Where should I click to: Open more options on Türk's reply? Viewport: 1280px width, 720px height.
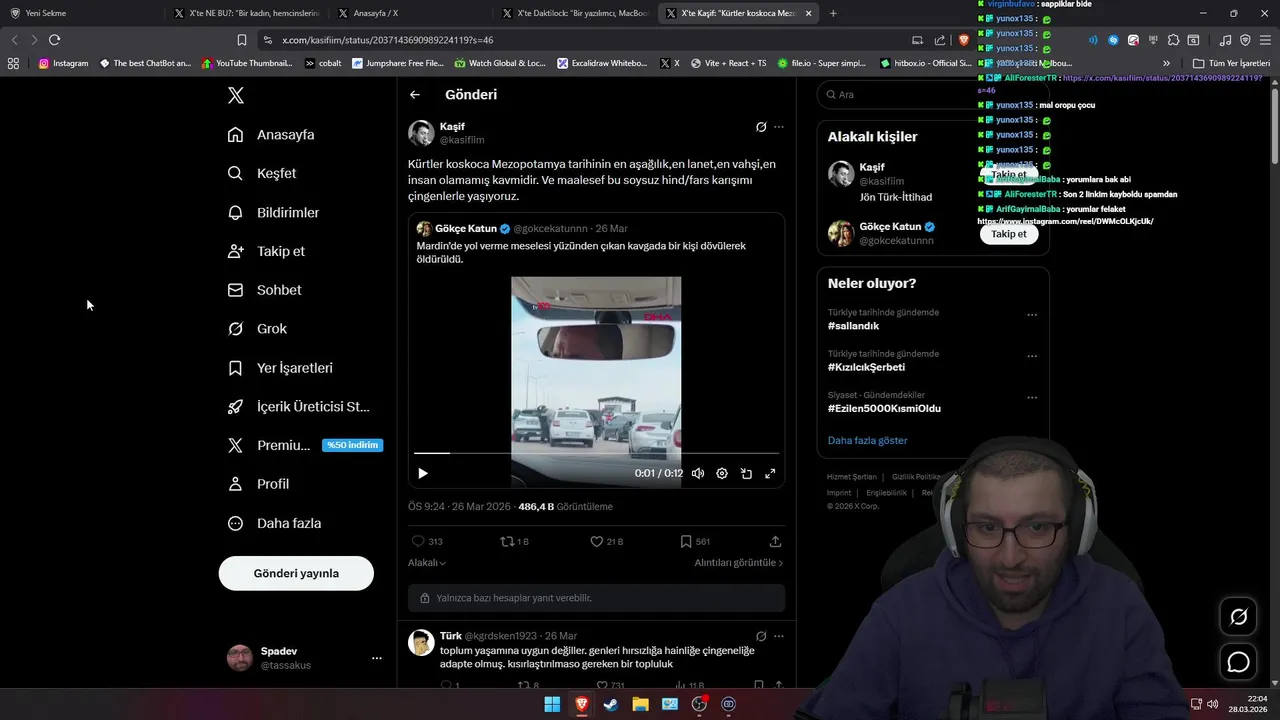click(779, 636)
